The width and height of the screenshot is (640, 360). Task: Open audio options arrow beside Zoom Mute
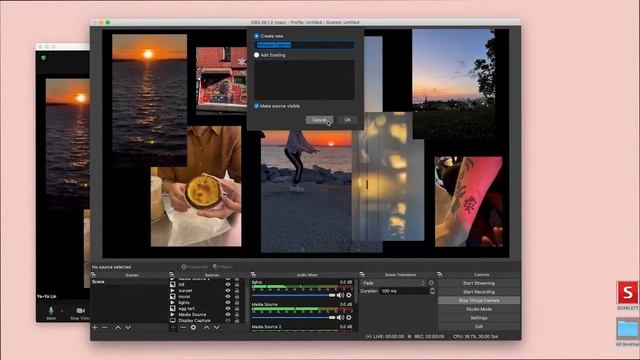click(62, 311)
